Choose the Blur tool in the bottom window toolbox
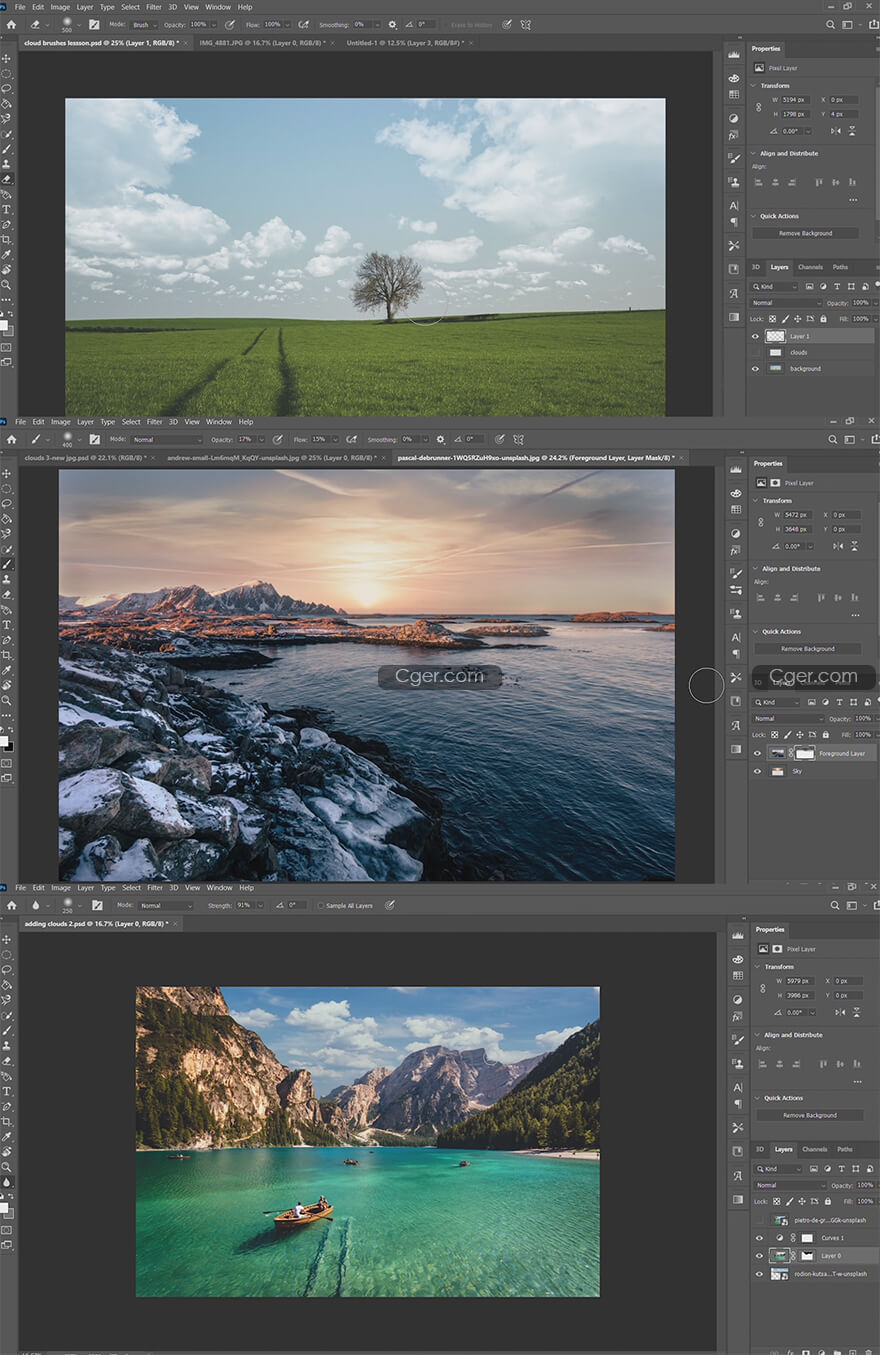Viewport: 880px width, 1355px height. pyautogui.click(x=7, y=1181)
